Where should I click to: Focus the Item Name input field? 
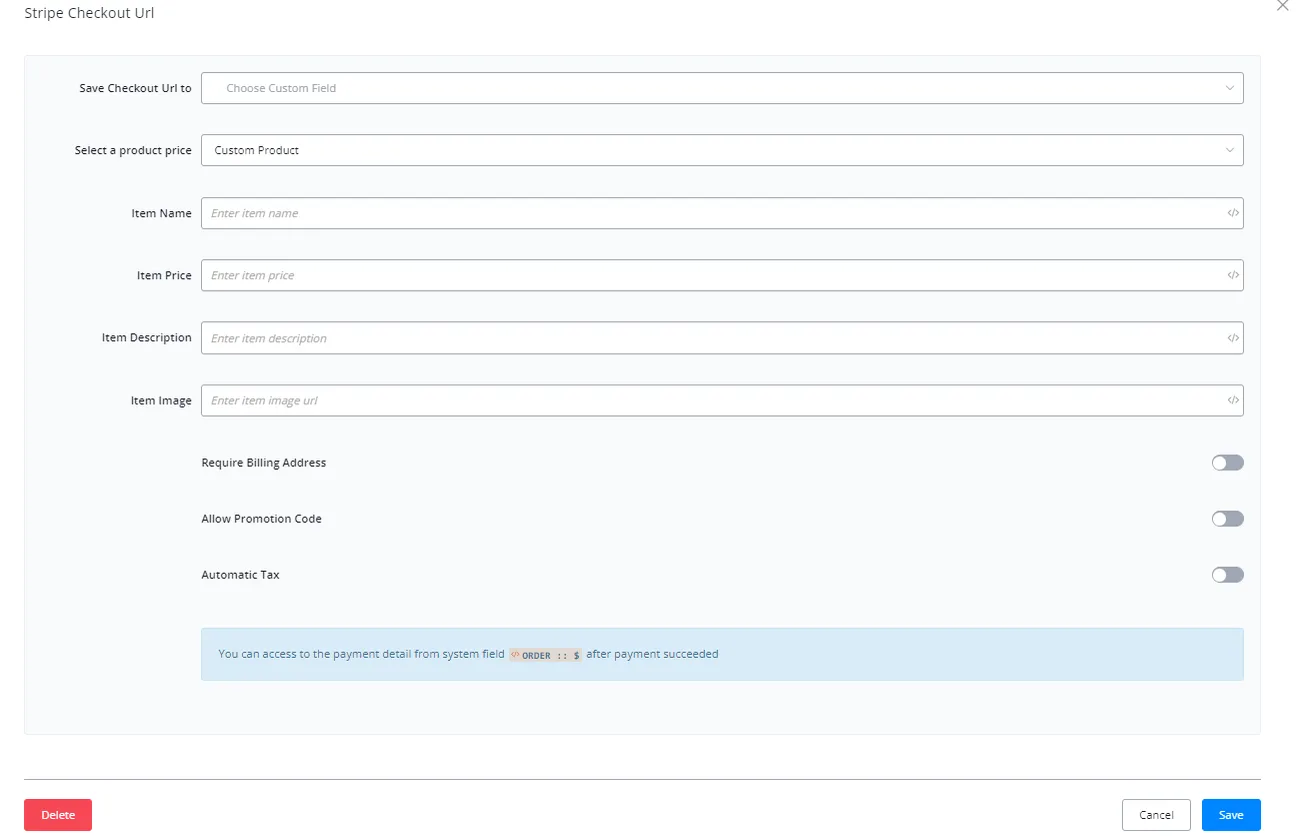pos(722,213)
